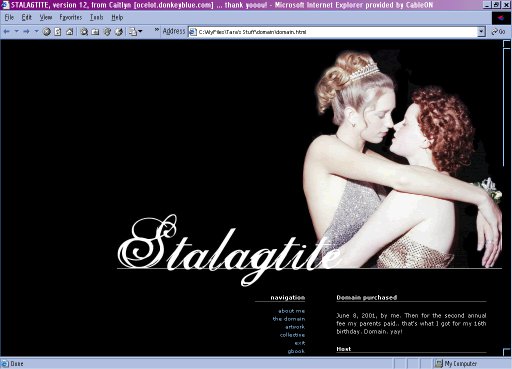Open the View menu
The height and width of the screenshot is (369, 512).
tap(46, 17)
